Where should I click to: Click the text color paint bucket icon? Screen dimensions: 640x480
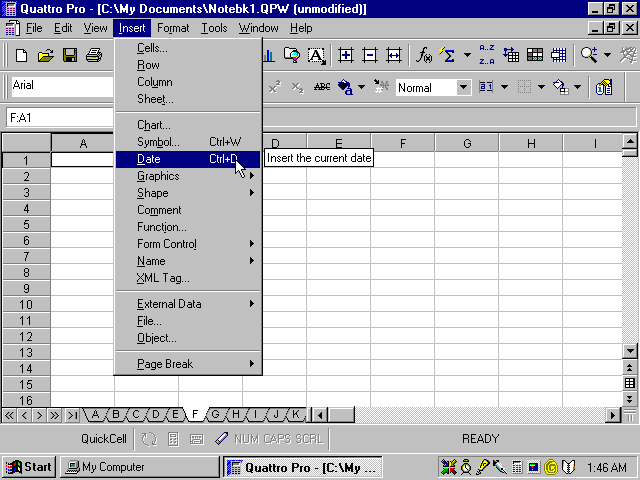(x=345, y=87)
